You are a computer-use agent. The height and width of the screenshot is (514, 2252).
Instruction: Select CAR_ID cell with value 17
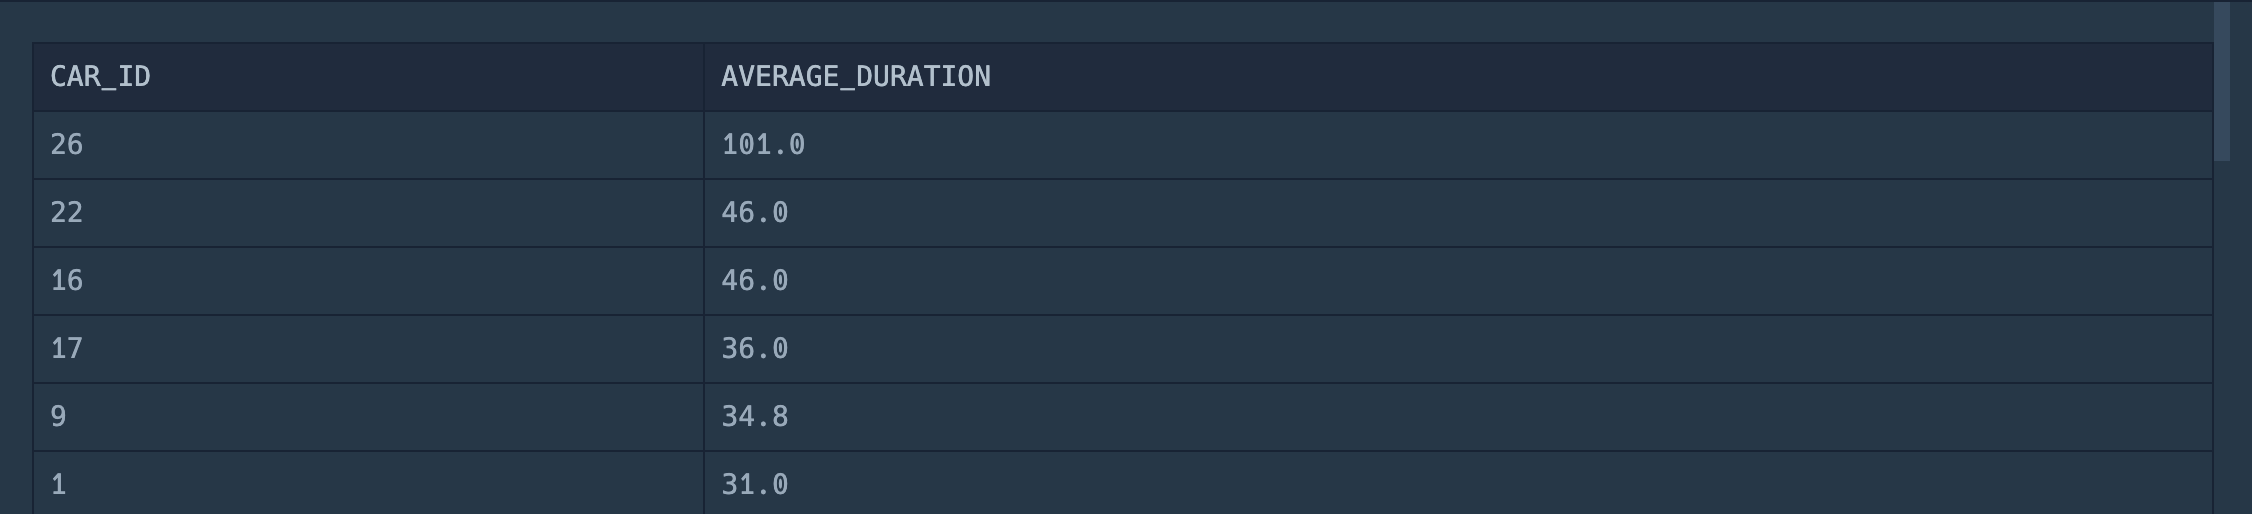tap(368, 349)
